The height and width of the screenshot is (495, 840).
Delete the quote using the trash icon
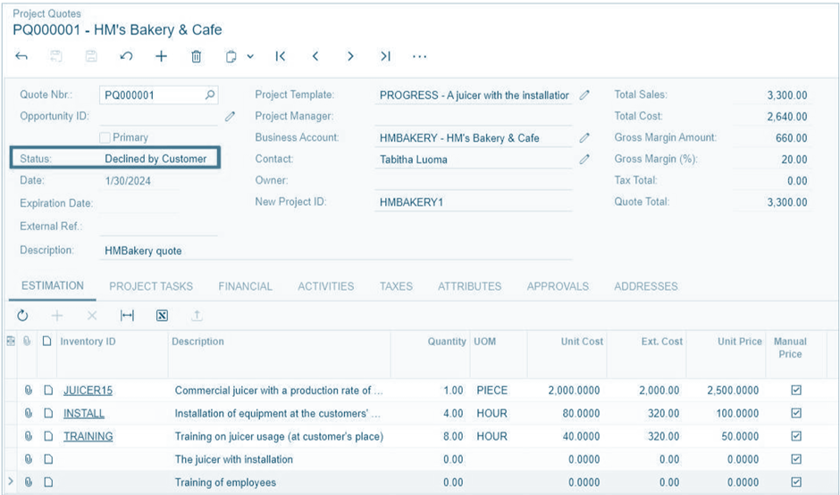(196, 56)
